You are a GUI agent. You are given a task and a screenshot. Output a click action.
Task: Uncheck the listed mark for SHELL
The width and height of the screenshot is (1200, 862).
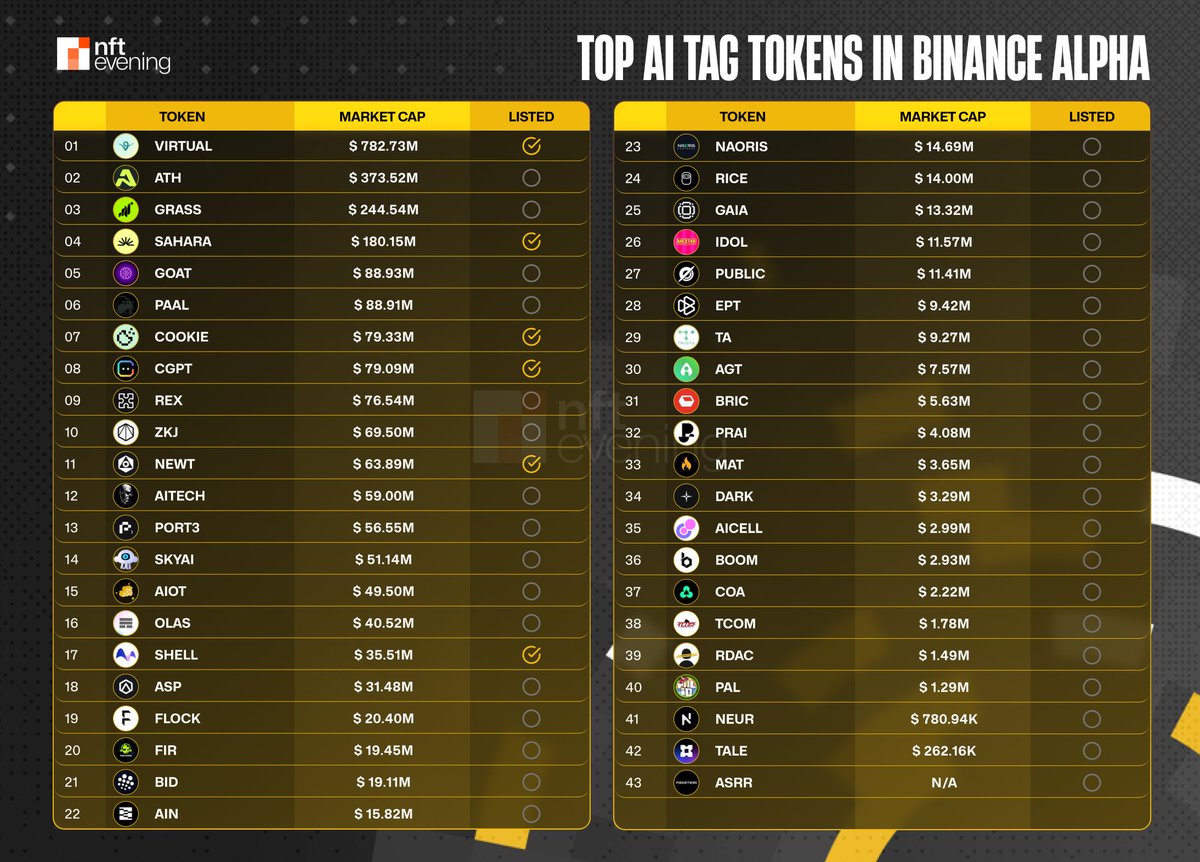(531, 655)
